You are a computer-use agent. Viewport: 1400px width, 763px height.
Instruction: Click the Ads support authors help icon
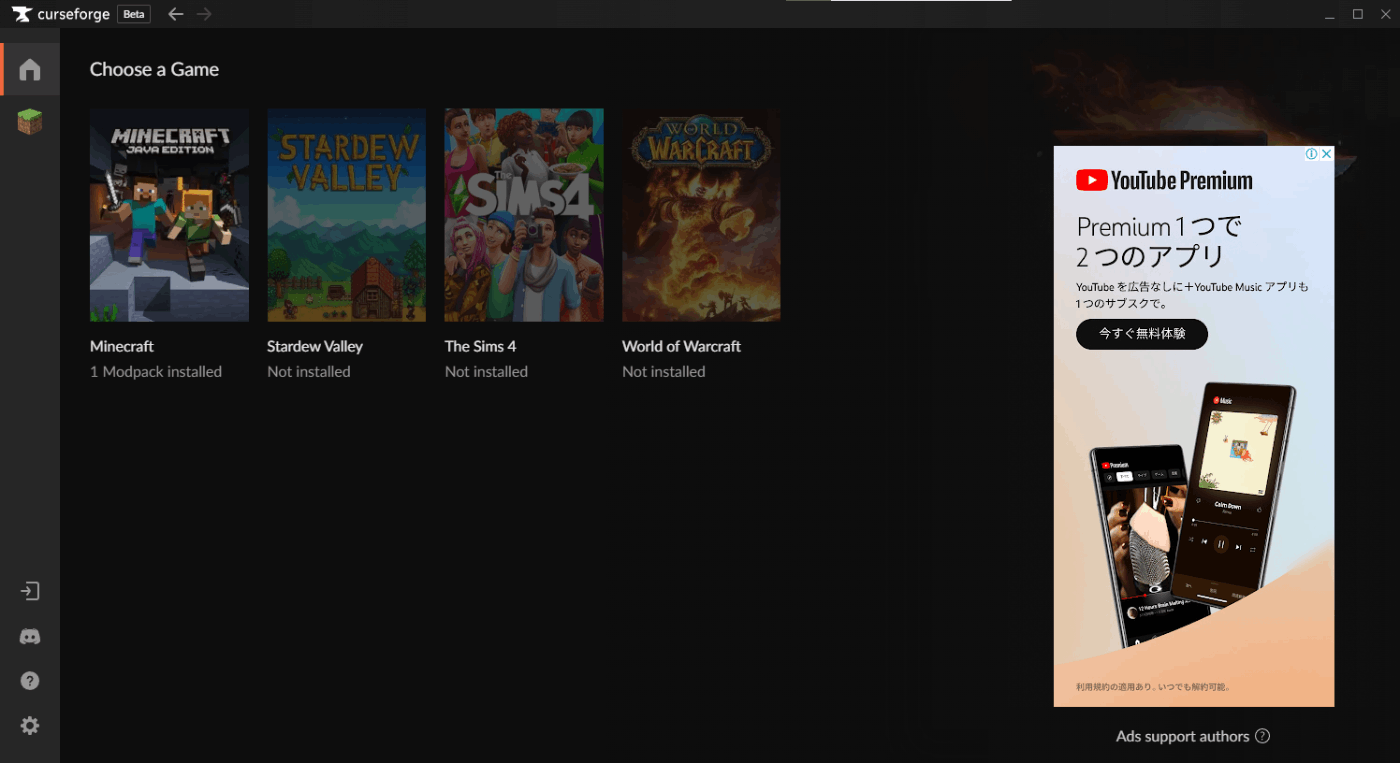click(x=1262, y=736)
